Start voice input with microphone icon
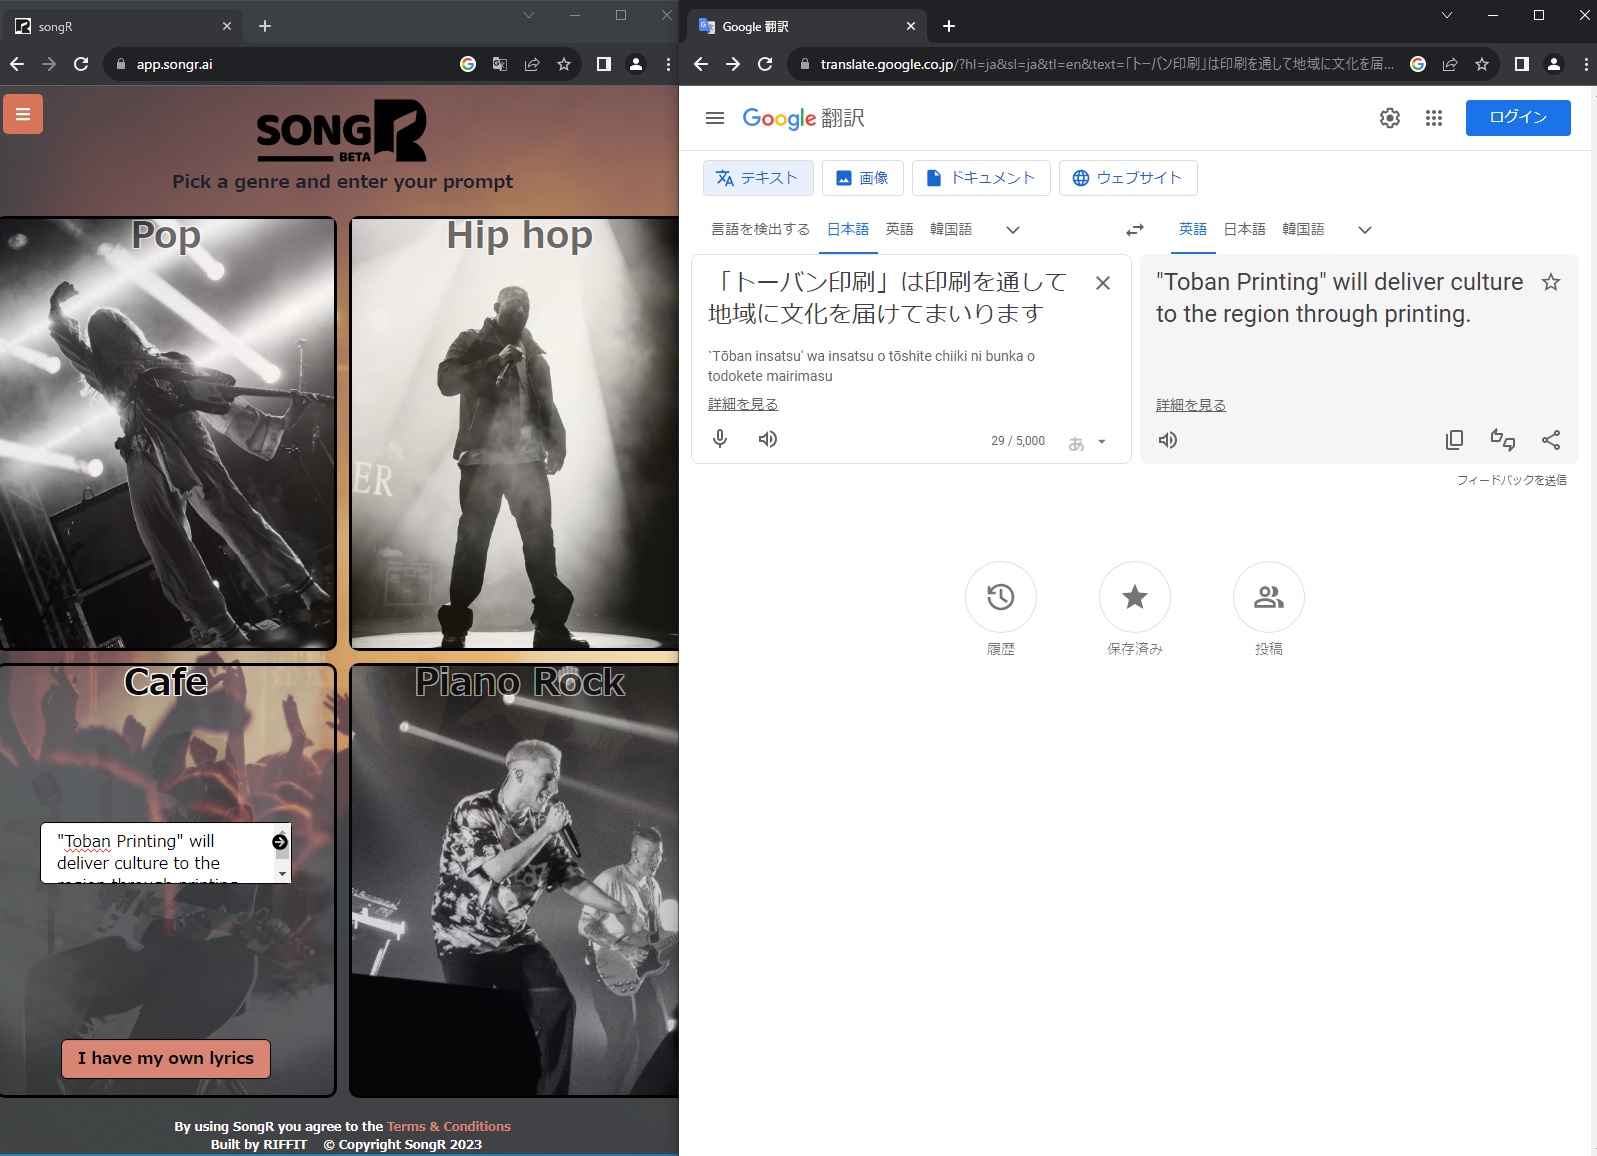The image size is (1597, 1156). 719,439
